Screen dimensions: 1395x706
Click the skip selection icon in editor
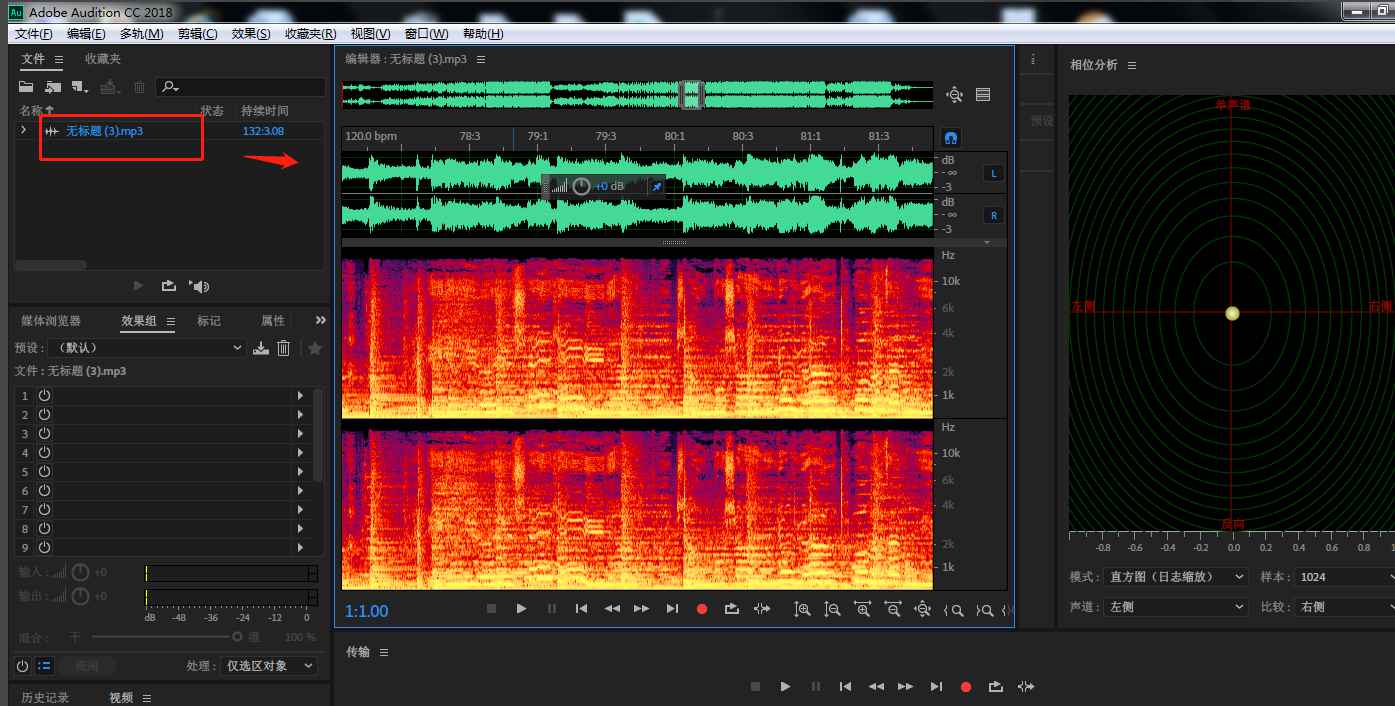[762, 608]
